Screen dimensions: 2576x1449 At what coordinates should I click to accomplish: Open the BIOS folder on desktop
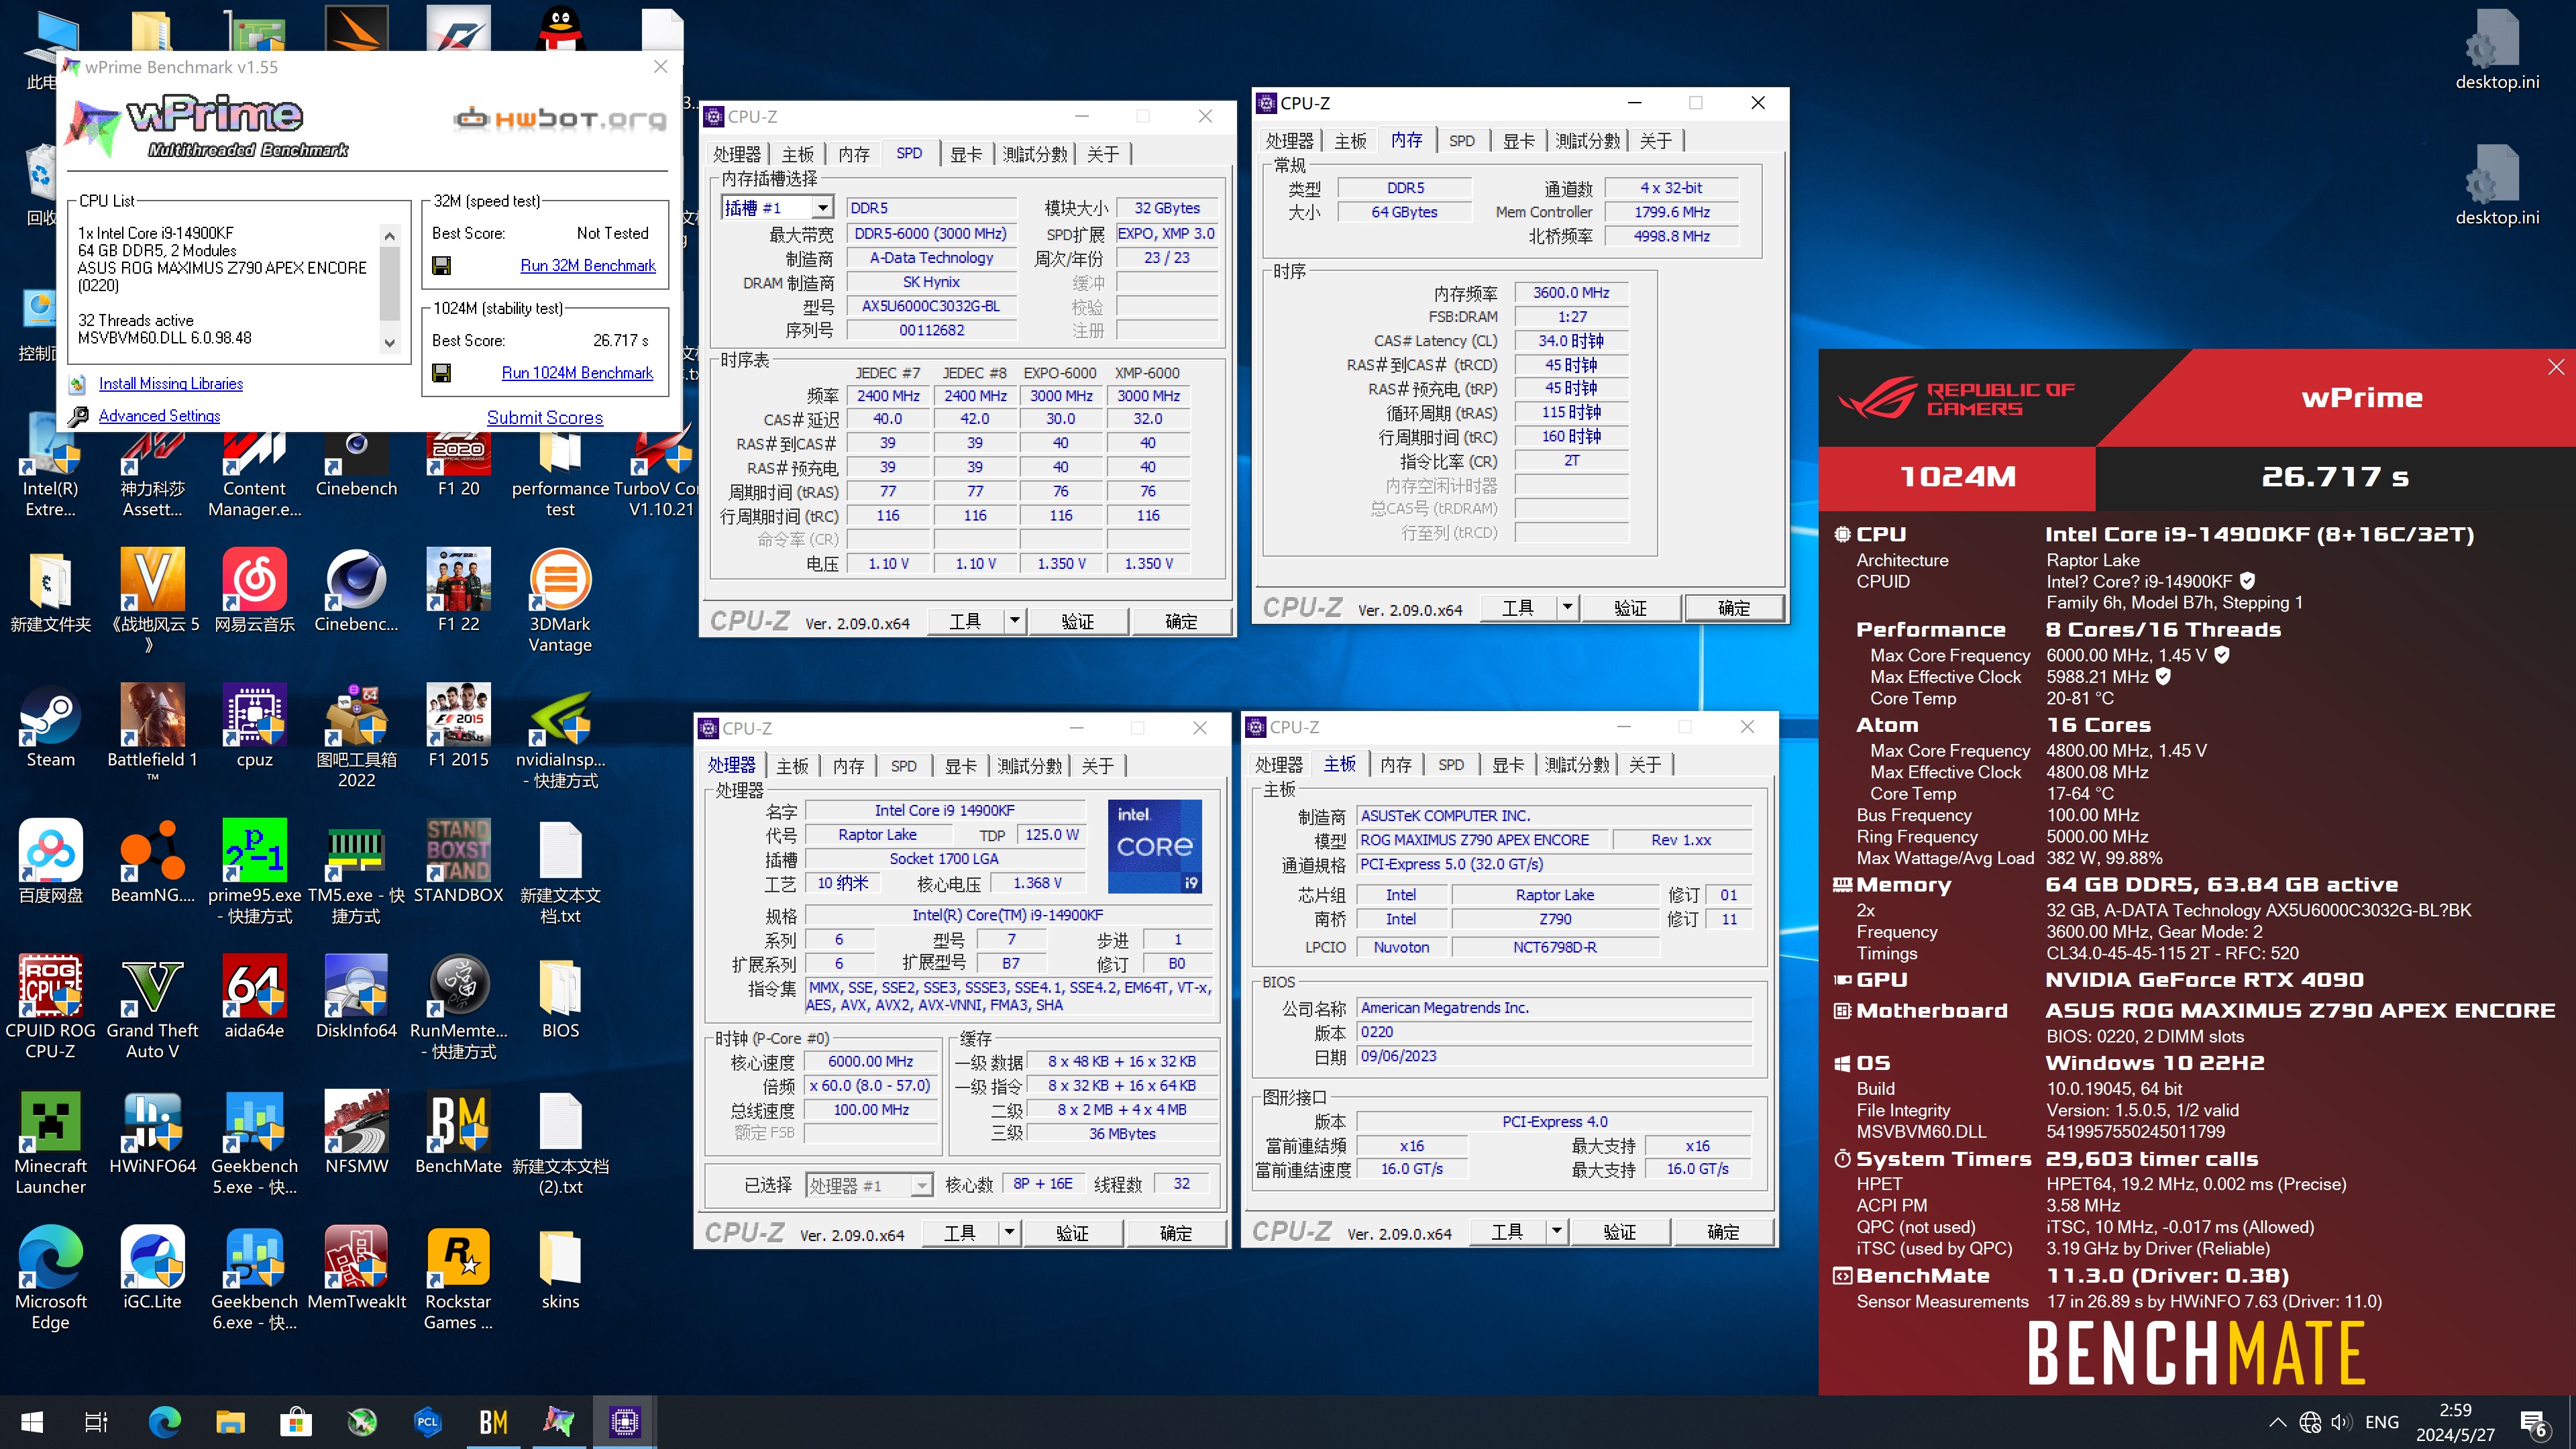(560, 998)
